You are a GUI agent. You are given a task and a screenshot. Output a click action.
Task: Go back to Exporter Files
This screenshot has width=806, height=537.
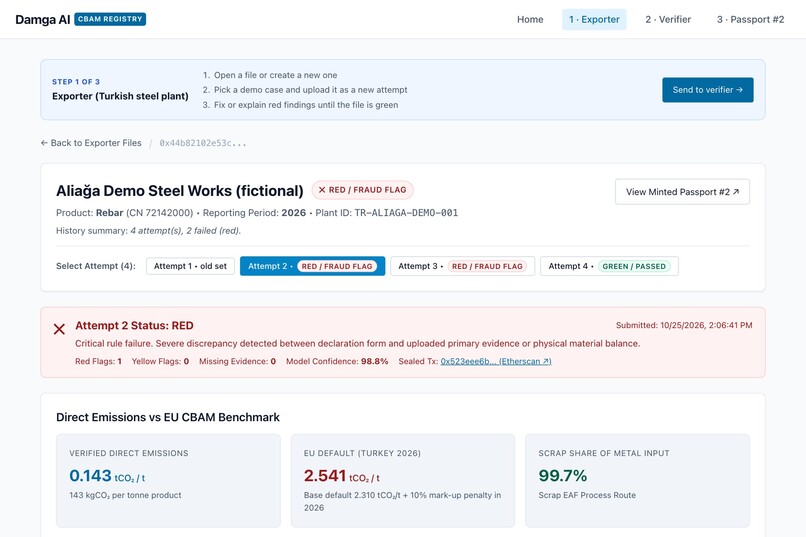click(91, 143)
